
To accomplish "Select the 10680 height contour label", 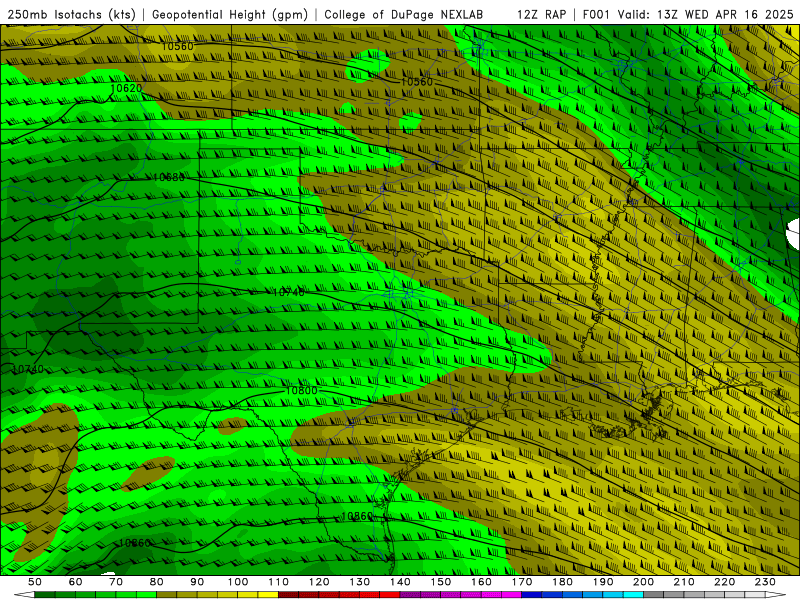I will [168, 178].
